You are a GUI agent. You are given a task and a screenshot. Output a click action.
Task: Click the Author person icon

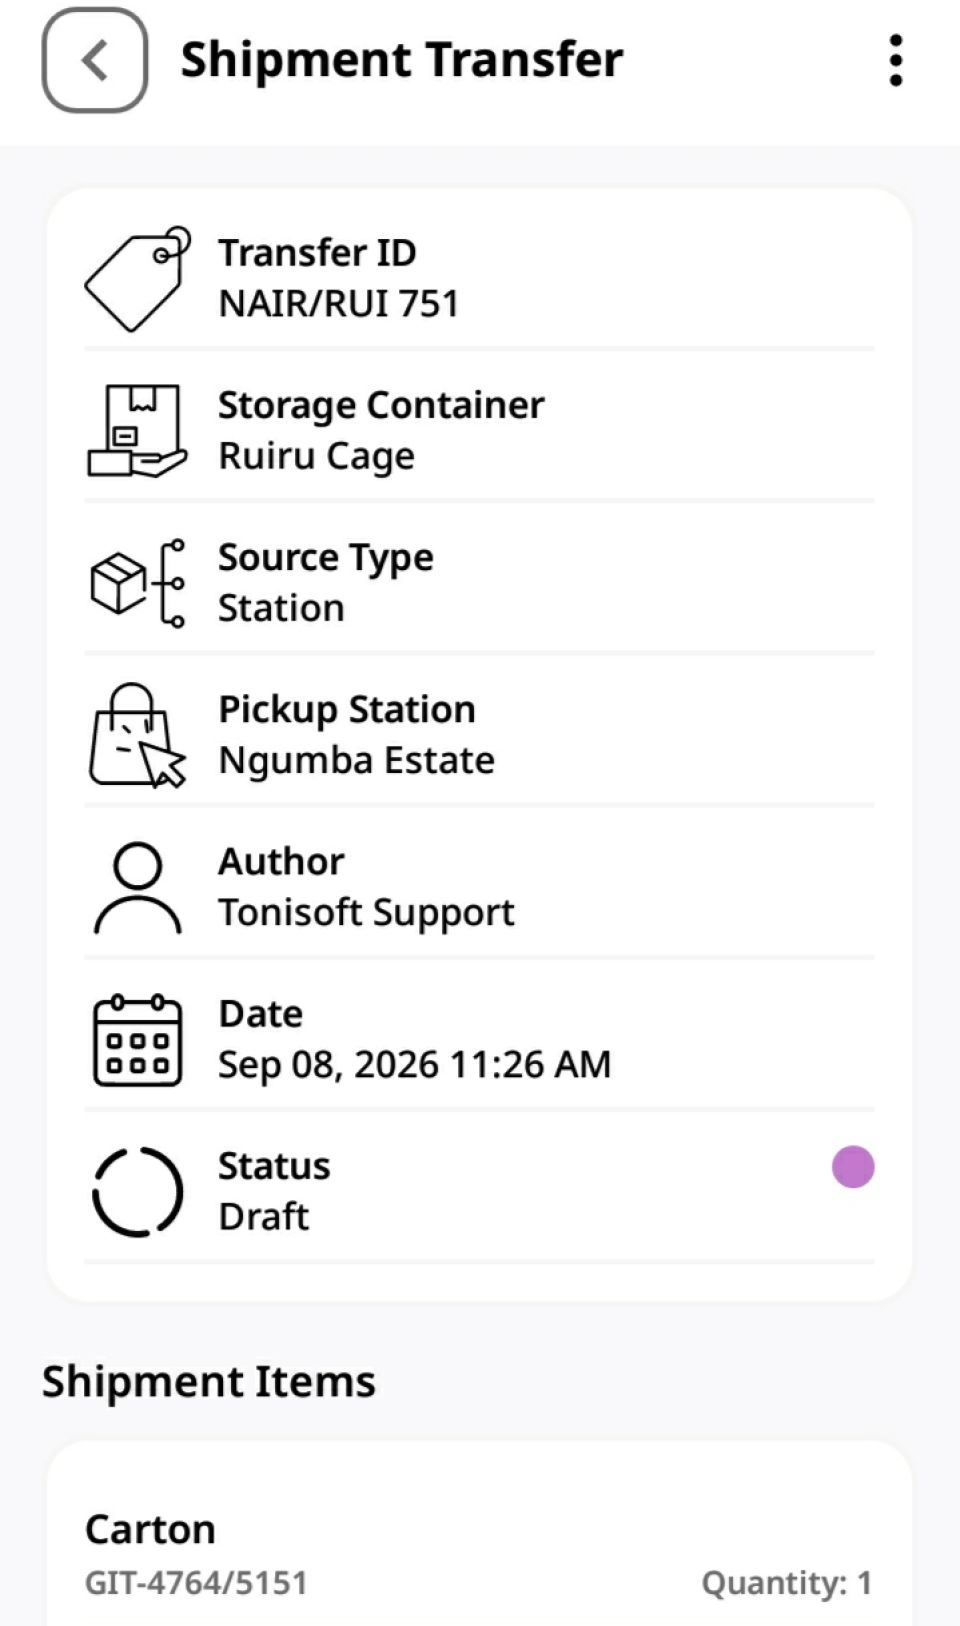[138, 888]
